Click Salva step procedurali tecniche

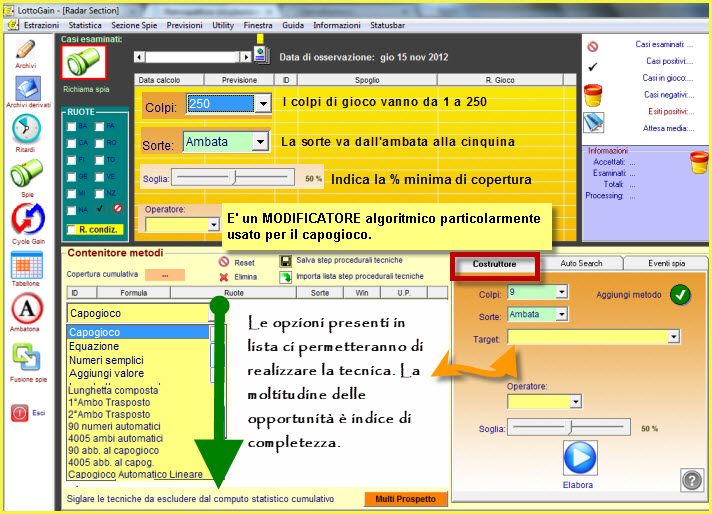tap(349, 260)
